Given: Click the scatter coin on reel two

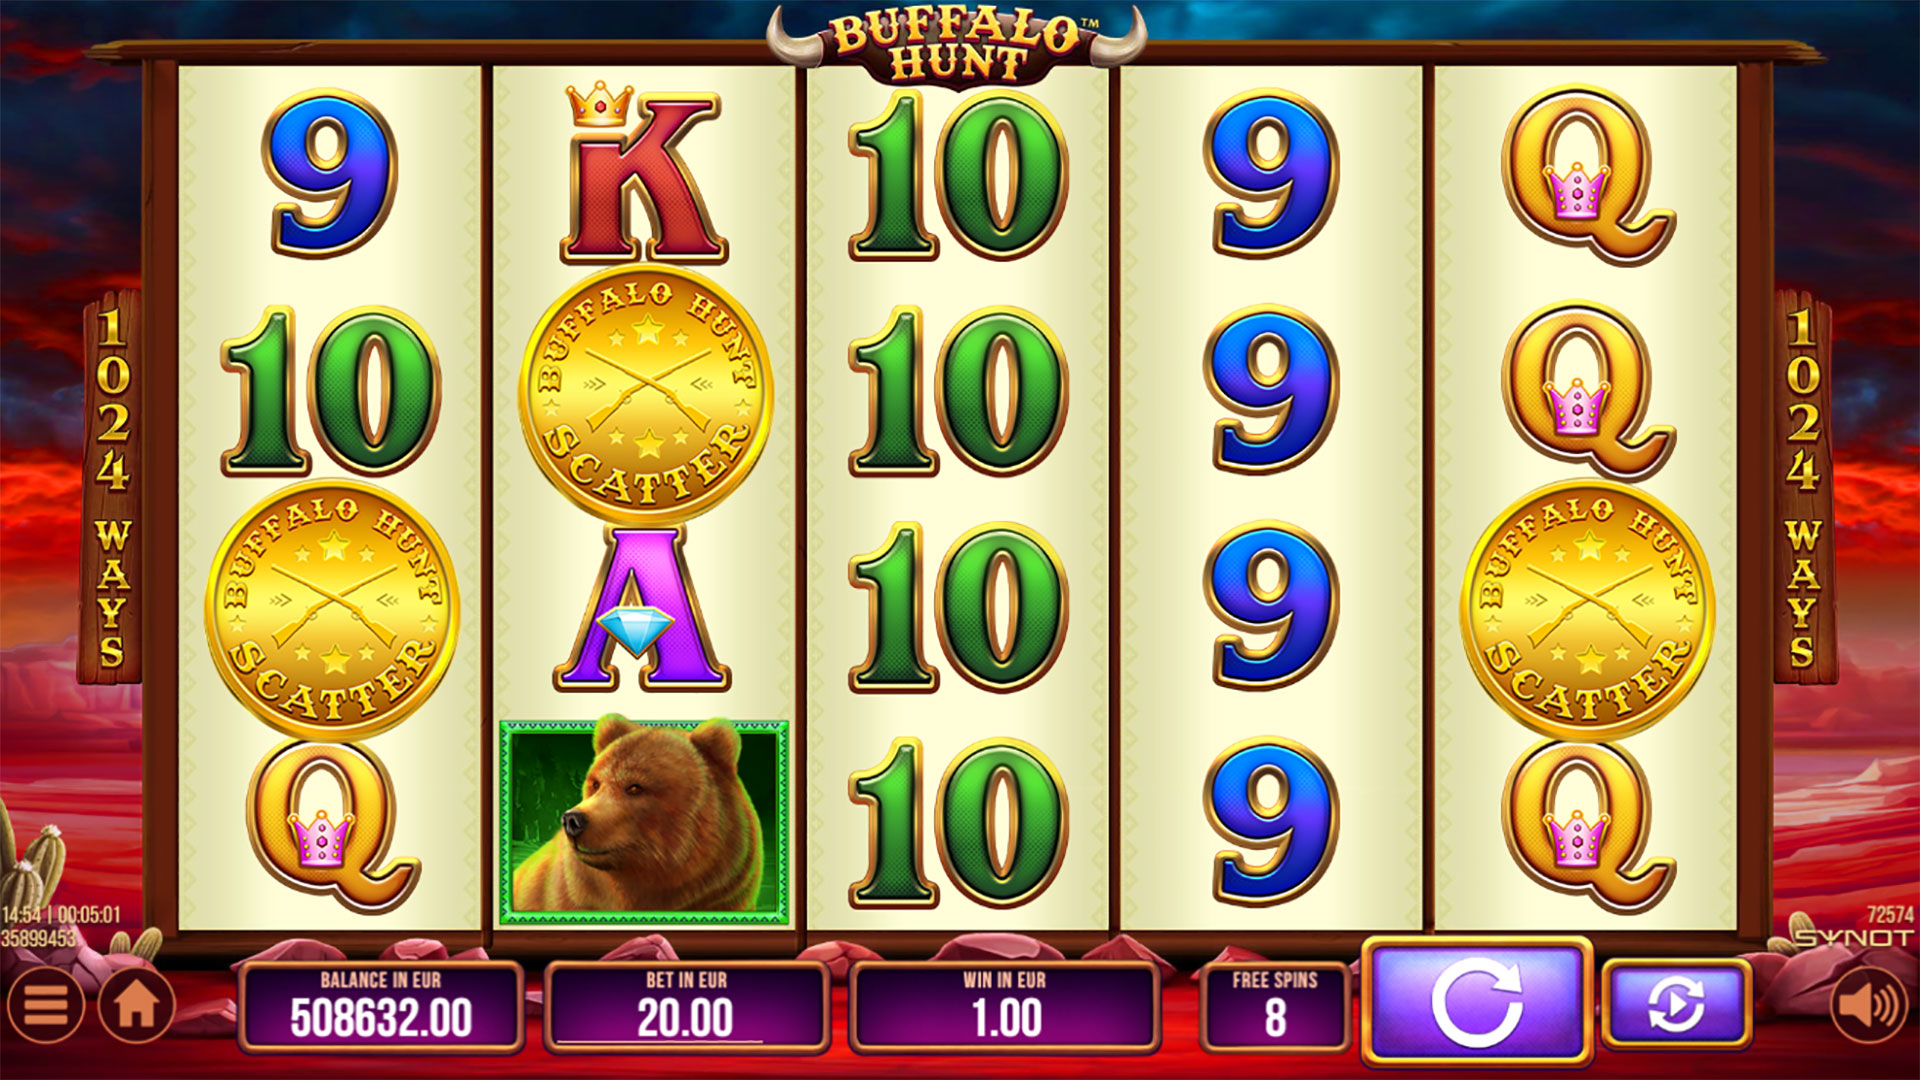Looking at the screenshot, I should point(646,393).
